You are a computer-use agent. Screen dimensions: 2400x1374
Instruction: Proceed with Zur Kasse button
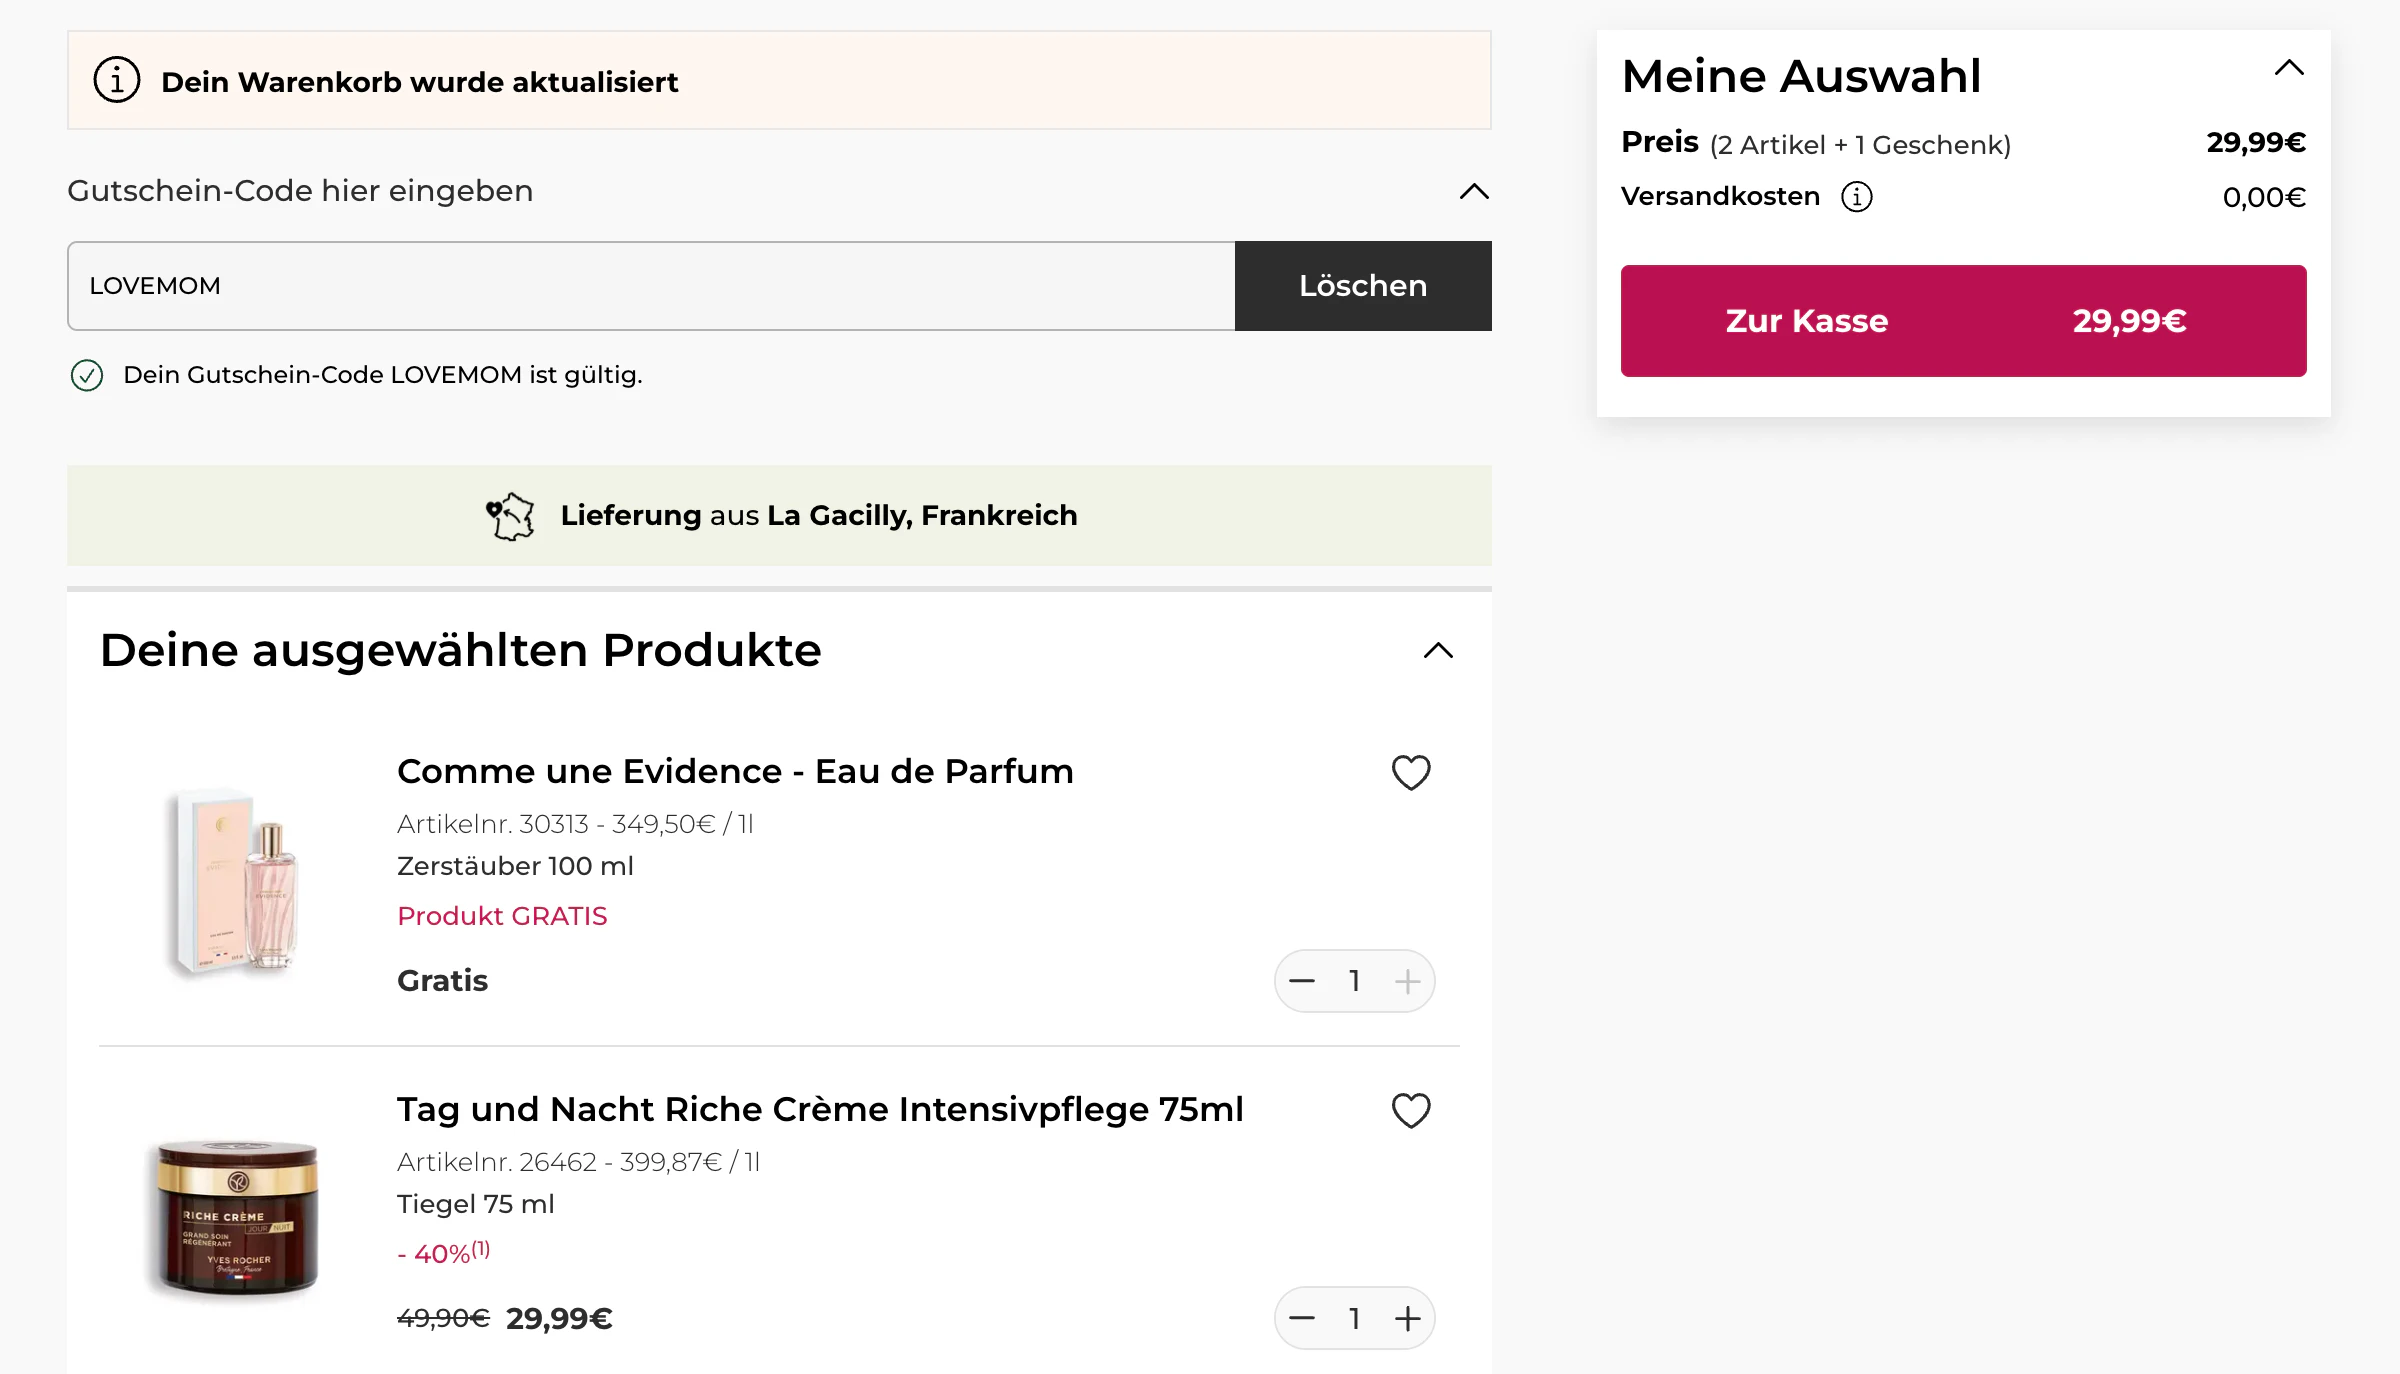pyautogui.click(x=1963, y=321)
